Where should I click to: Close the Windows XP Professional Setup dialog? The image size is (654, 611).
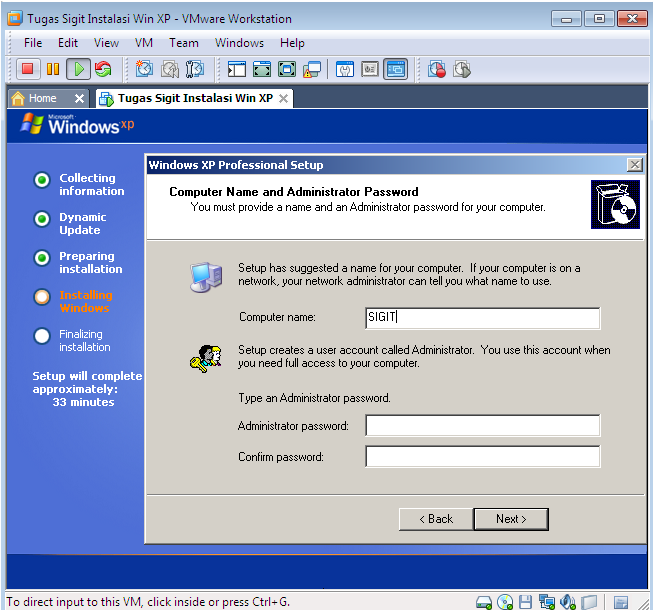(x=634, y=165)
